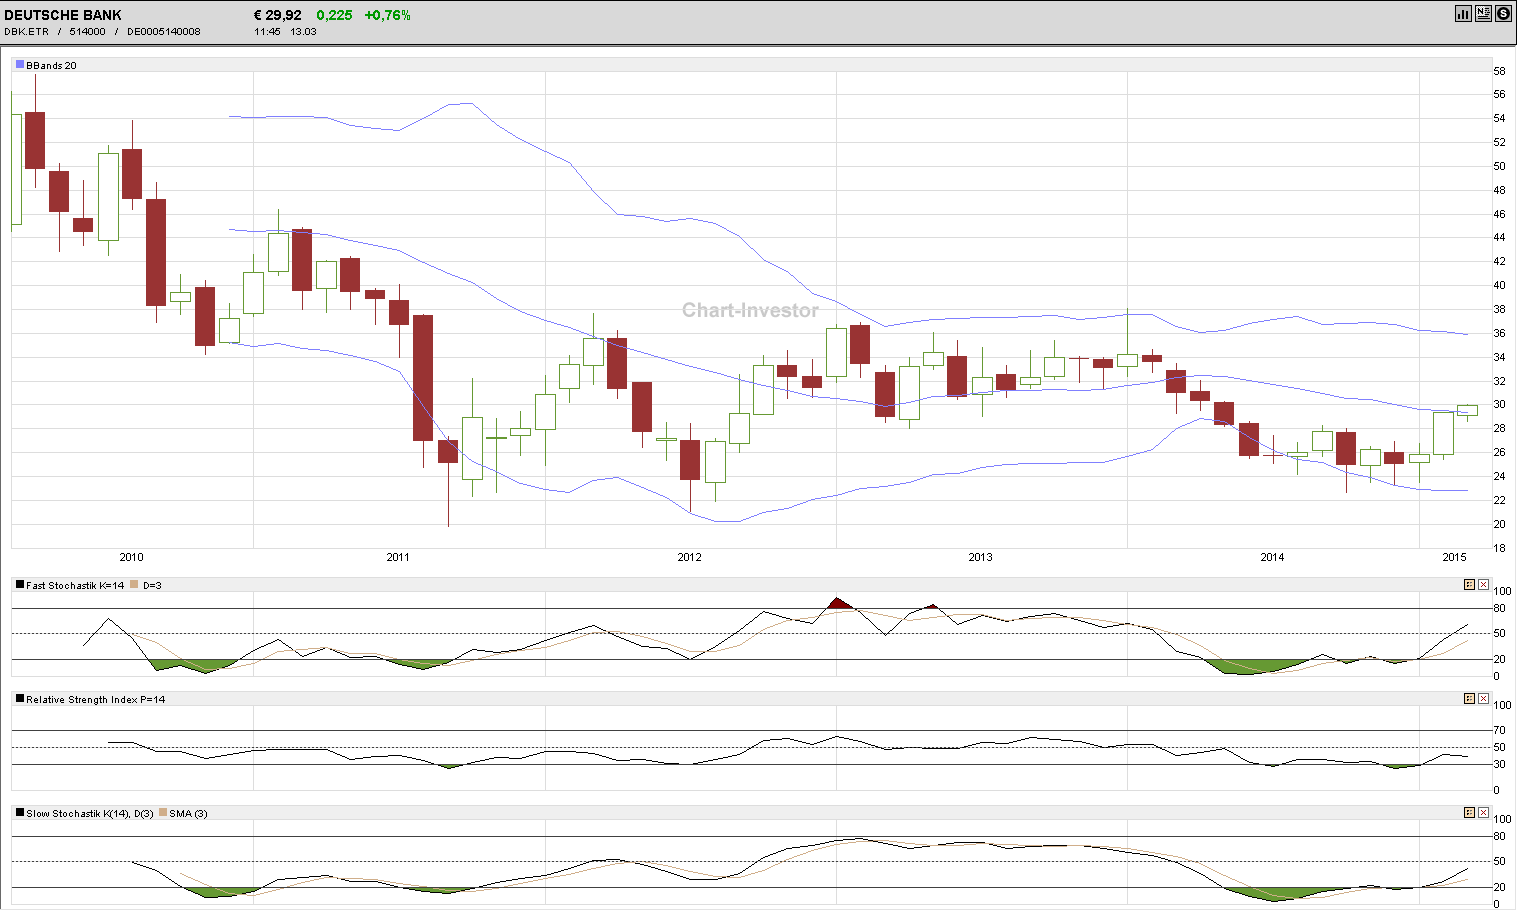Click the DBK.ETR ticker symbol
This screenshot has height=915, width=1517.
(26, 32)
